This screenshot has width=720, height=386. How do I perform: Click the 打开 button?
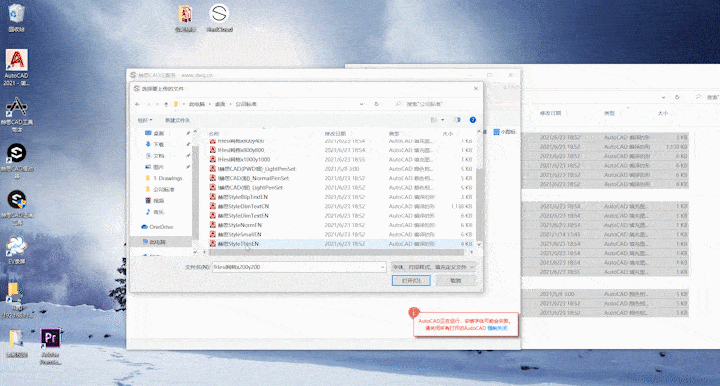coord(411,280)
